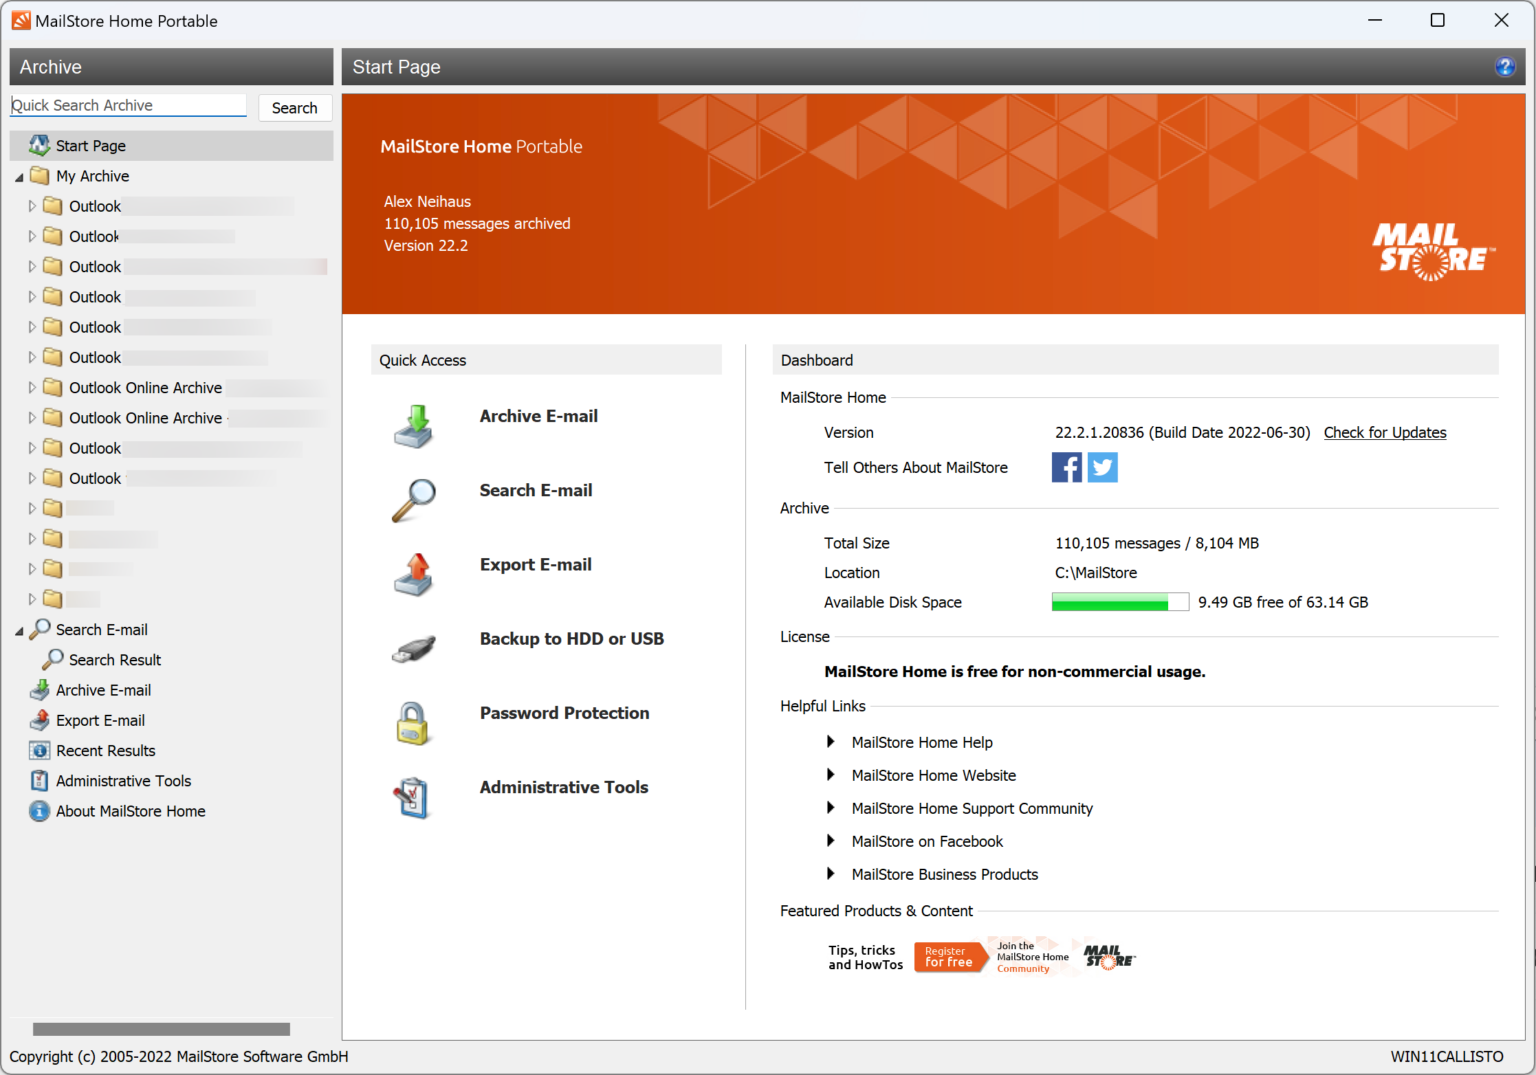
Task: Select the Administrative Tools clipboard icon
Action: coord(413,797)
